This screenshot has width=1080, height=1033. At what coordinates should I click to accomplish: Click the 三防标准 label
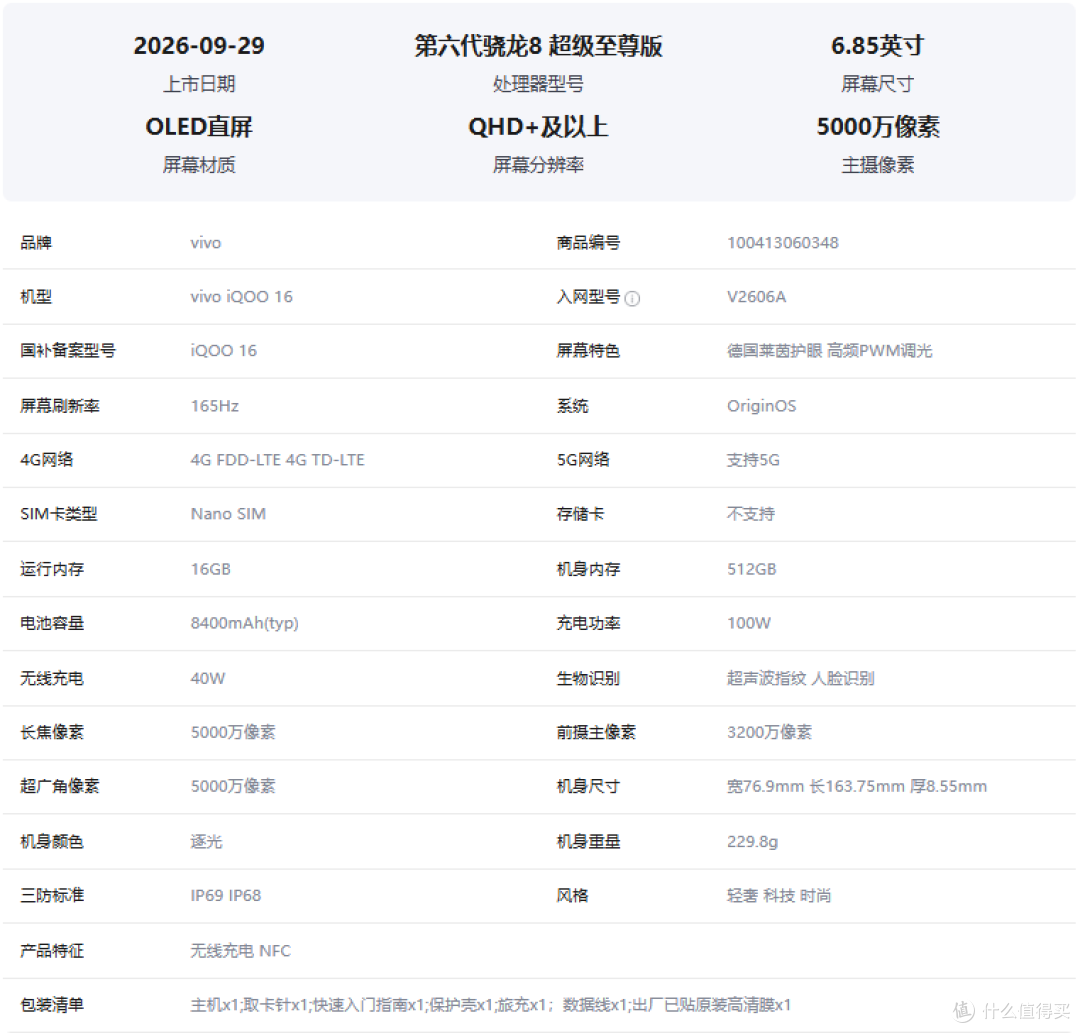tap(52, 895)
